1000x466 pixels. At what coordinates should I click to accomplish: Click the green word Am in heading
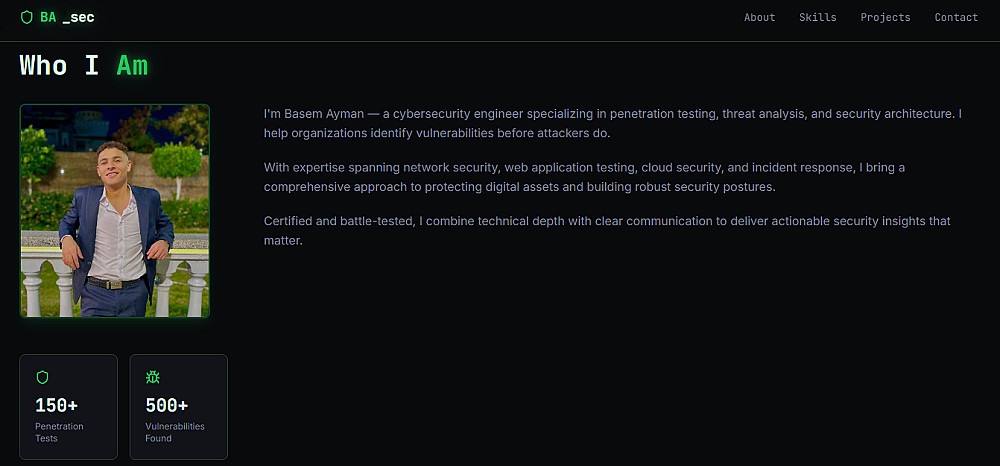(132, 66)
